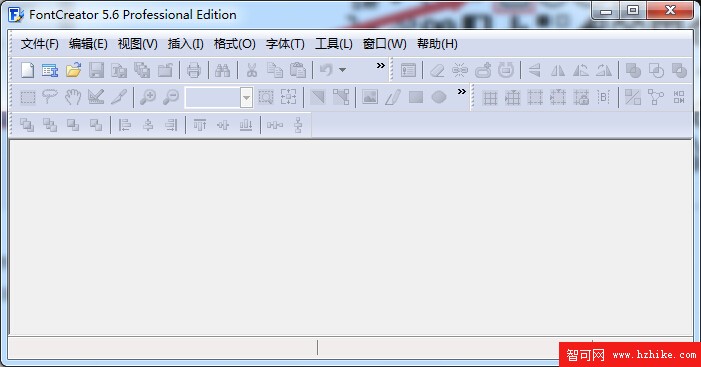
Task: Click the glyph properties card icon
Action: [408, 71]
